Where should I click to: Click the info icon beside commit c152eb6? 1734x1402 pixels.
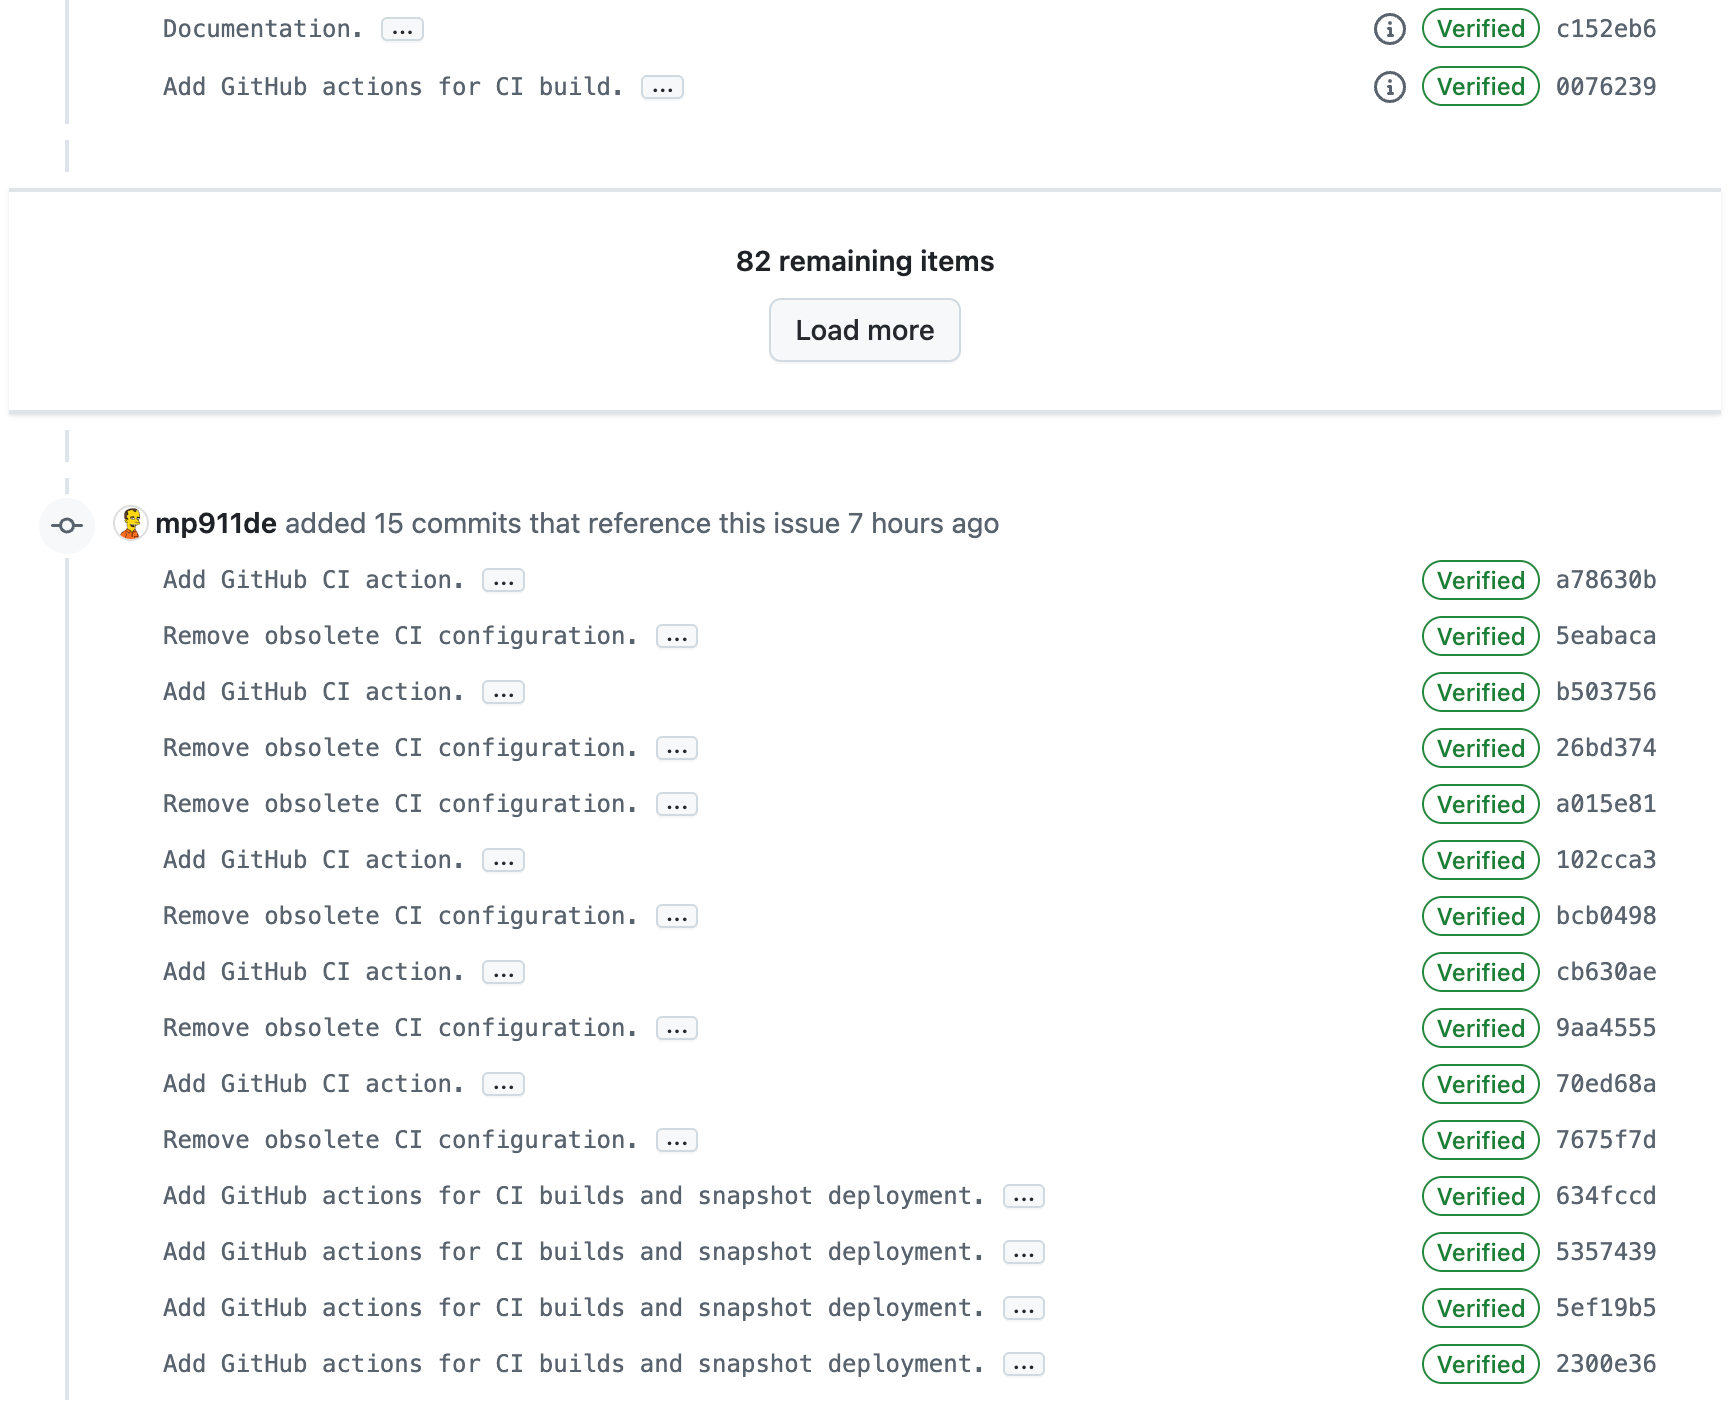pyautogui.click(x=1389, y=29)
